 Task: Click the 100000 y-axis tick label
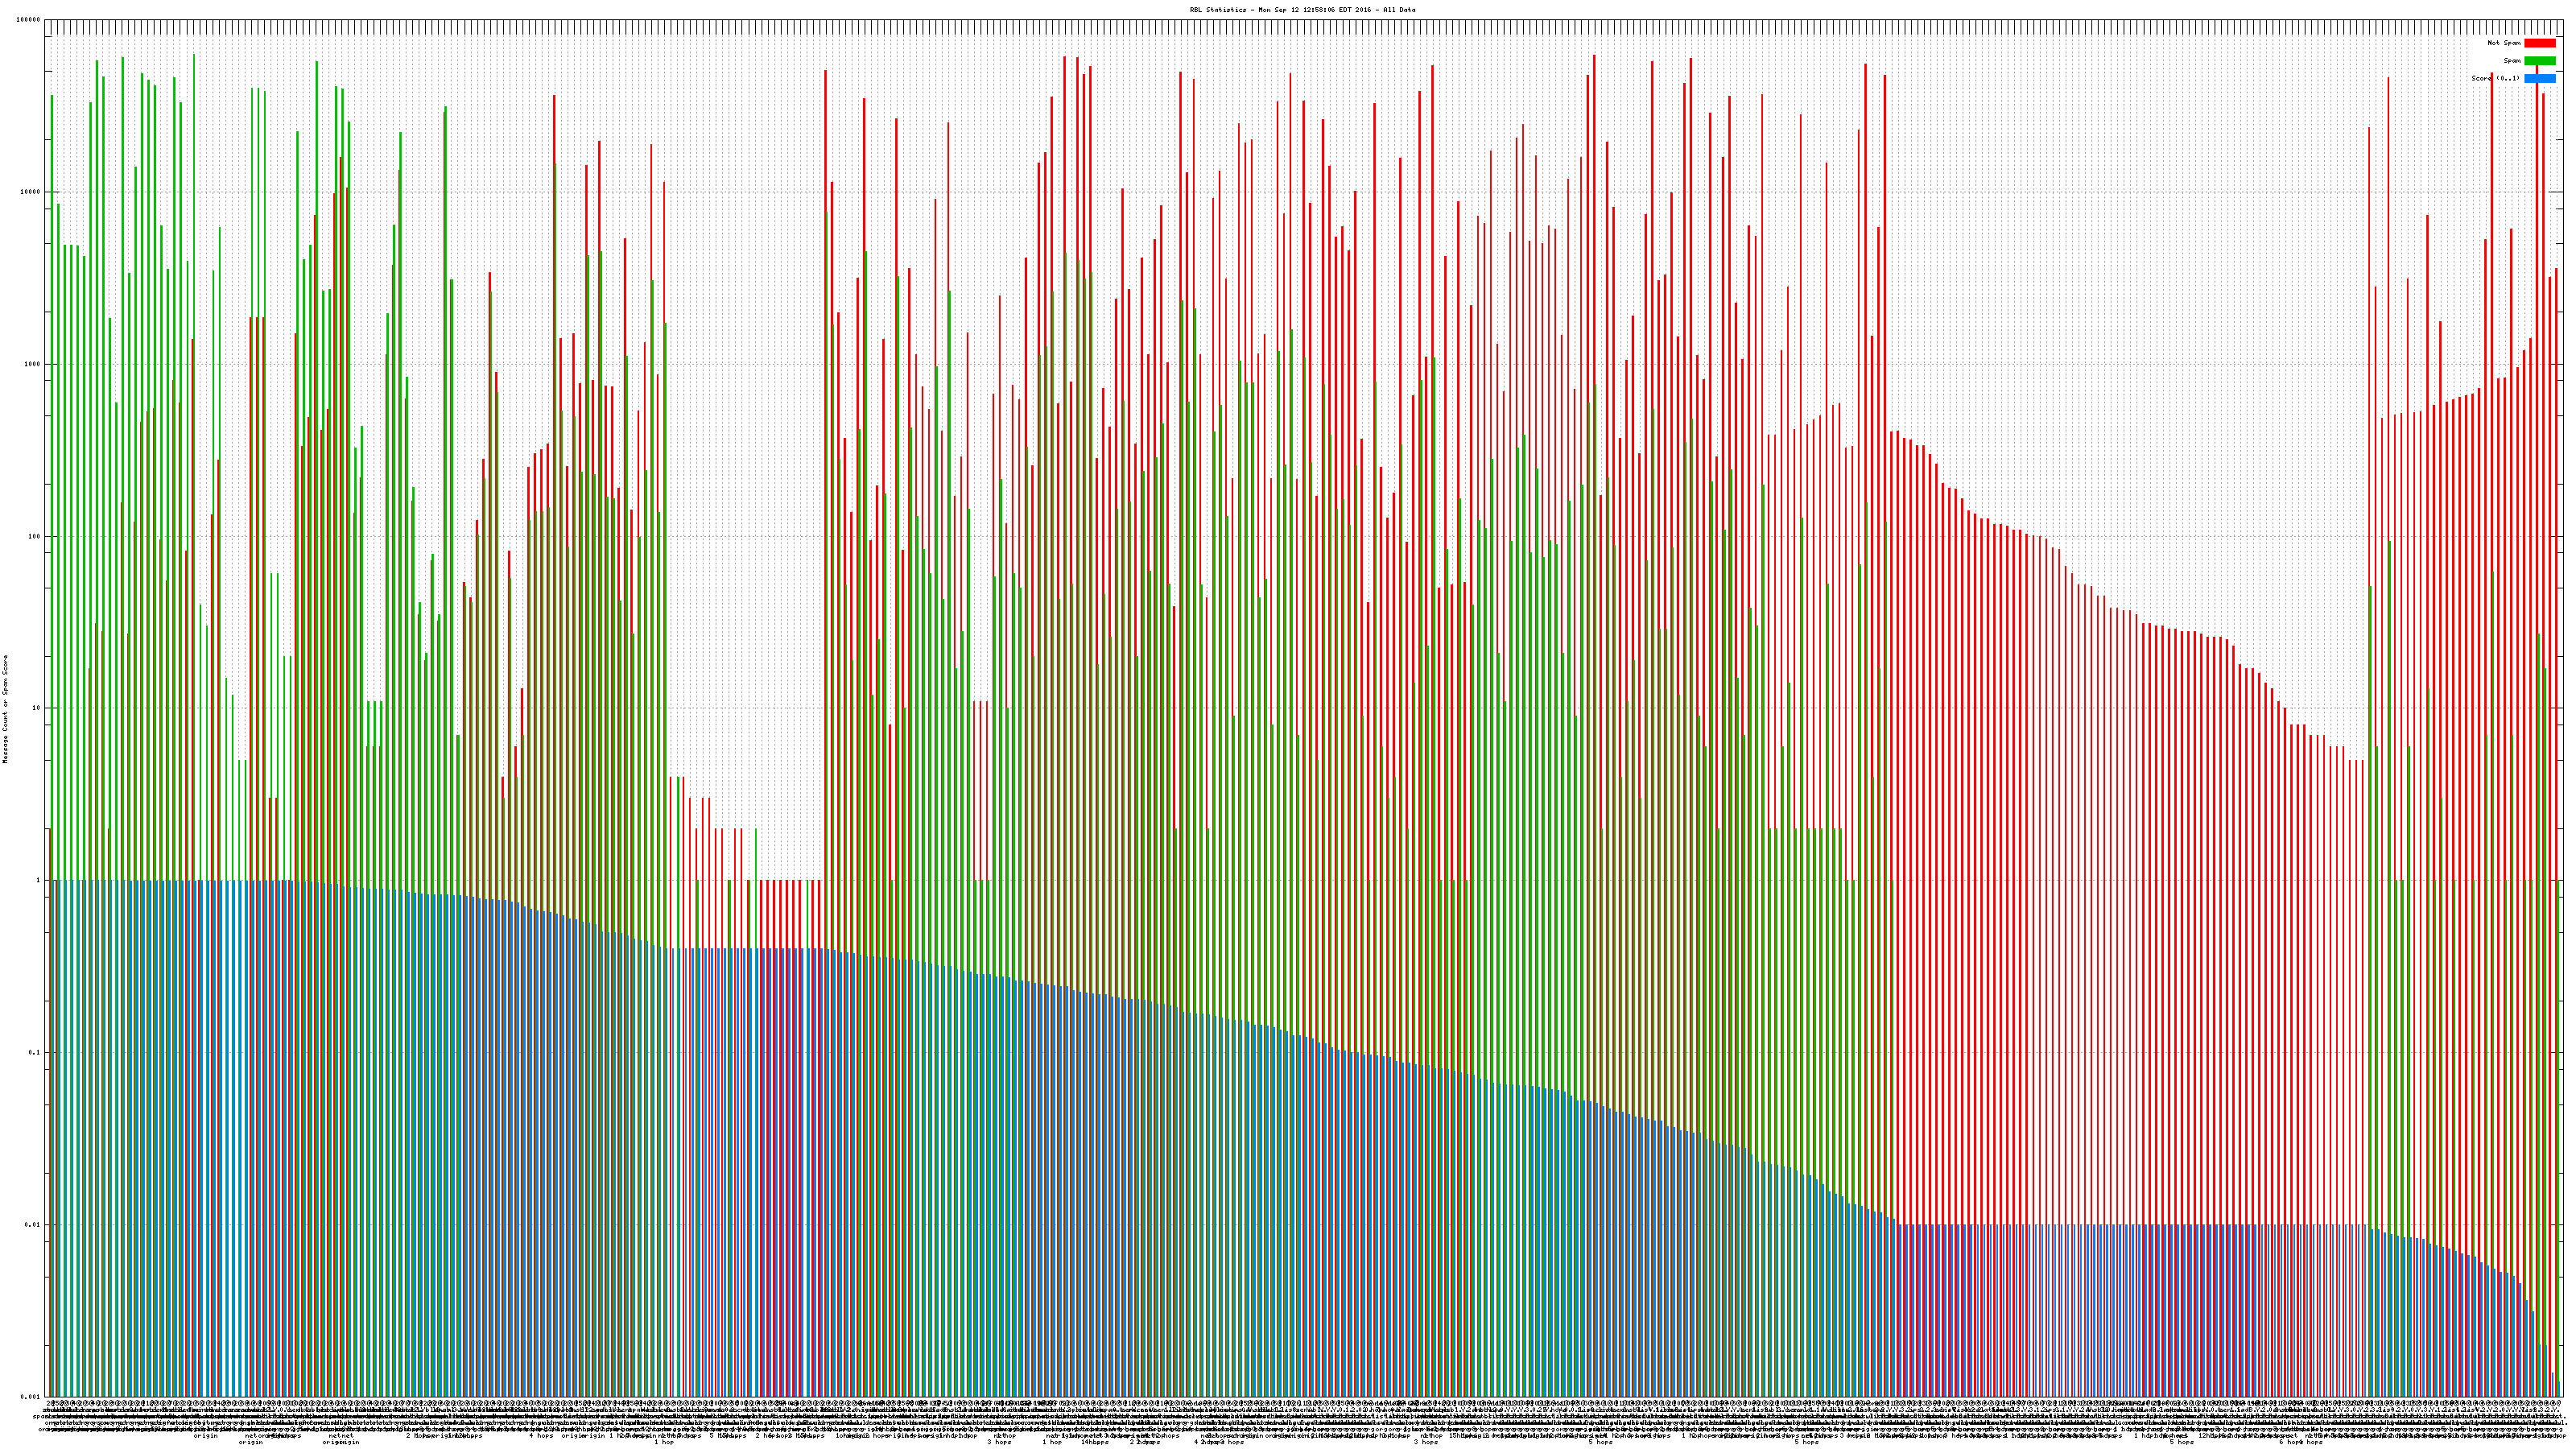click(30, 20)
